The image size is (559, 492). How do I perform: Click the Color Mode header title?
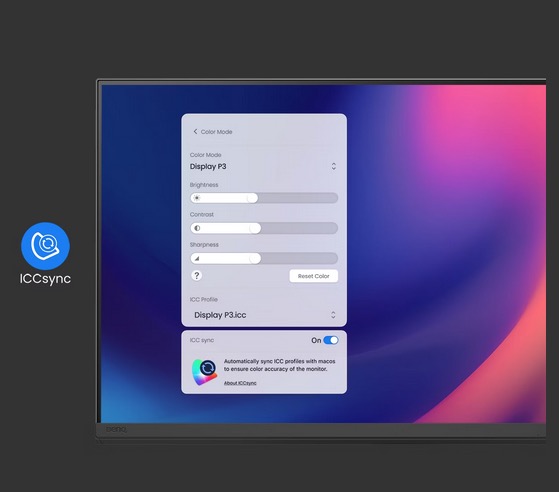click(x=216, y=132)
